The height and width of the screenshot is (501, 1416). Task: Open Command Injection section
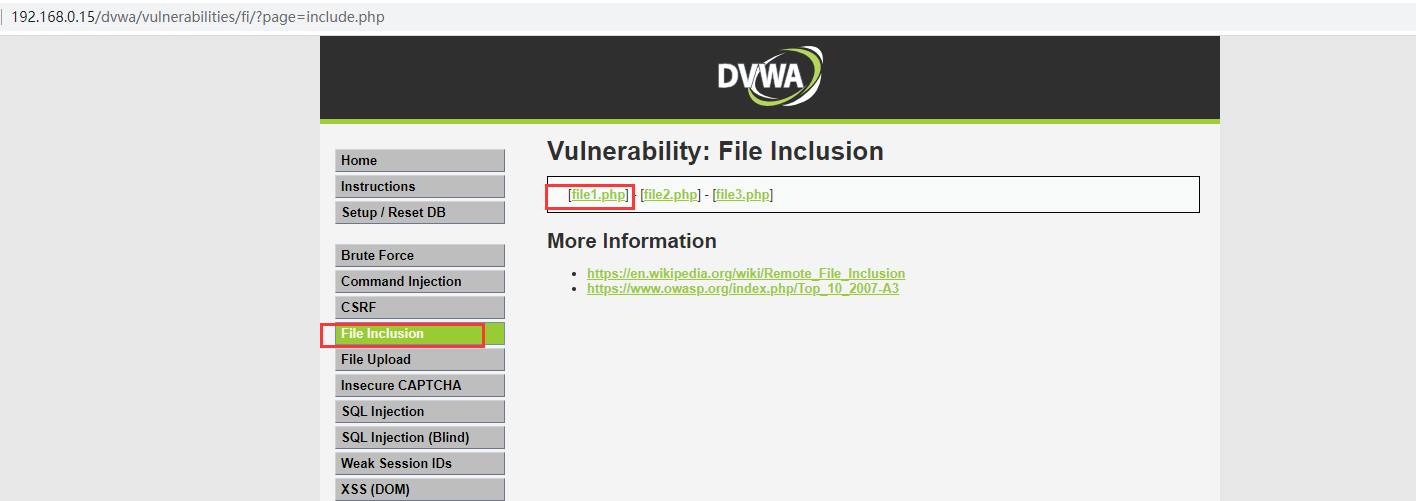coord(419,282)
